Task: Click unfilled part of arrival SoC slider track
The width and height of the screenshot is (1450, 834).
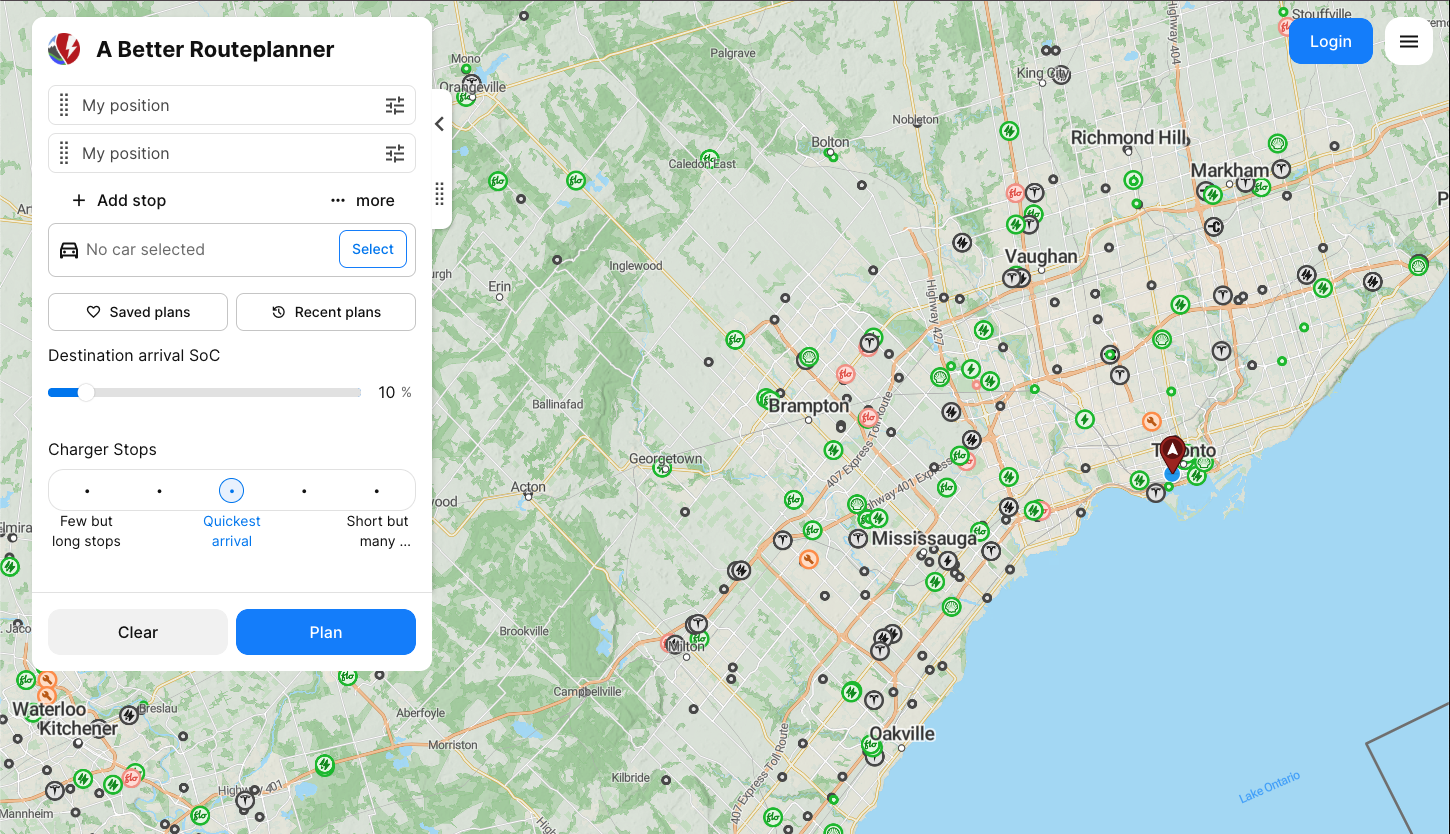Action: (x=228, y=393)
